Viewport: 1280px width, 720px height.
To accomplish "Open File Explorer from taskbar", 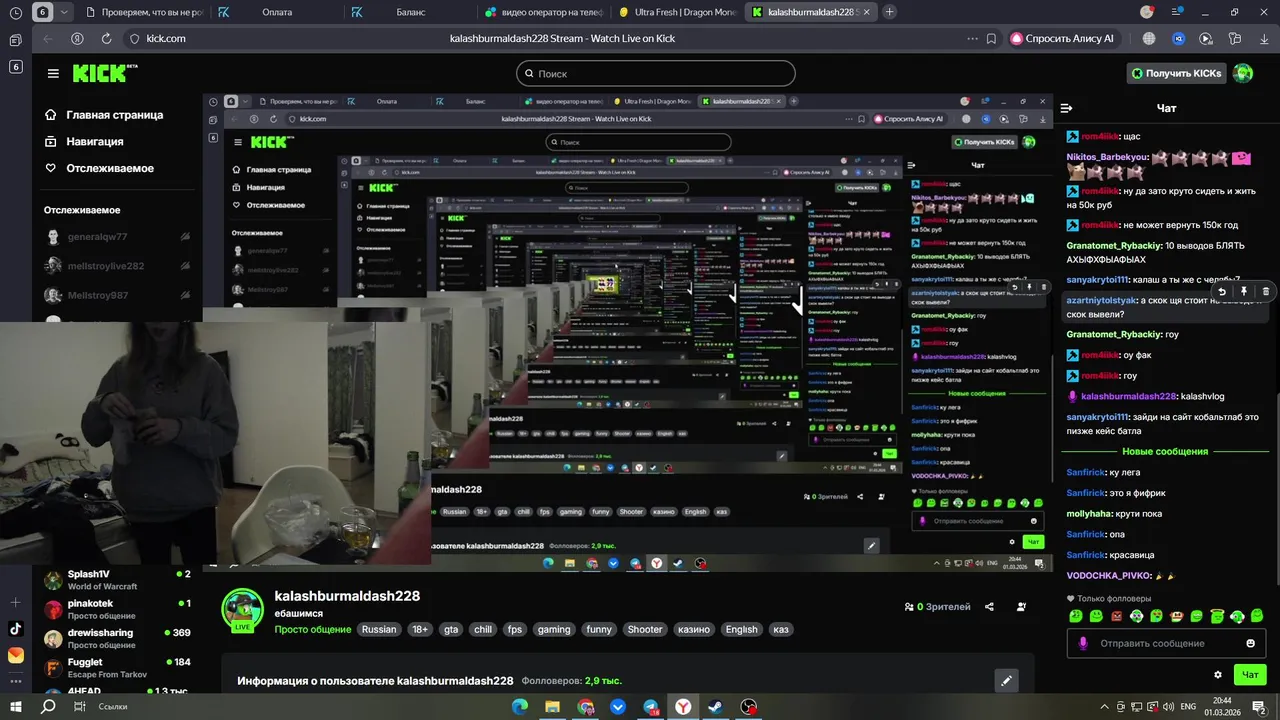I will coord(552,706).
